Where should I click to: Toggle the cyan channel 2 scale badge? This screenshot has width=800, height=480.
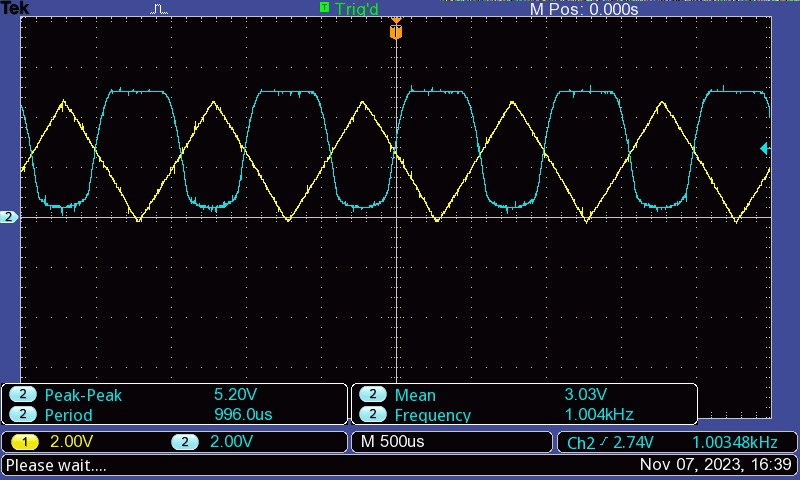[x=186, y=442]
